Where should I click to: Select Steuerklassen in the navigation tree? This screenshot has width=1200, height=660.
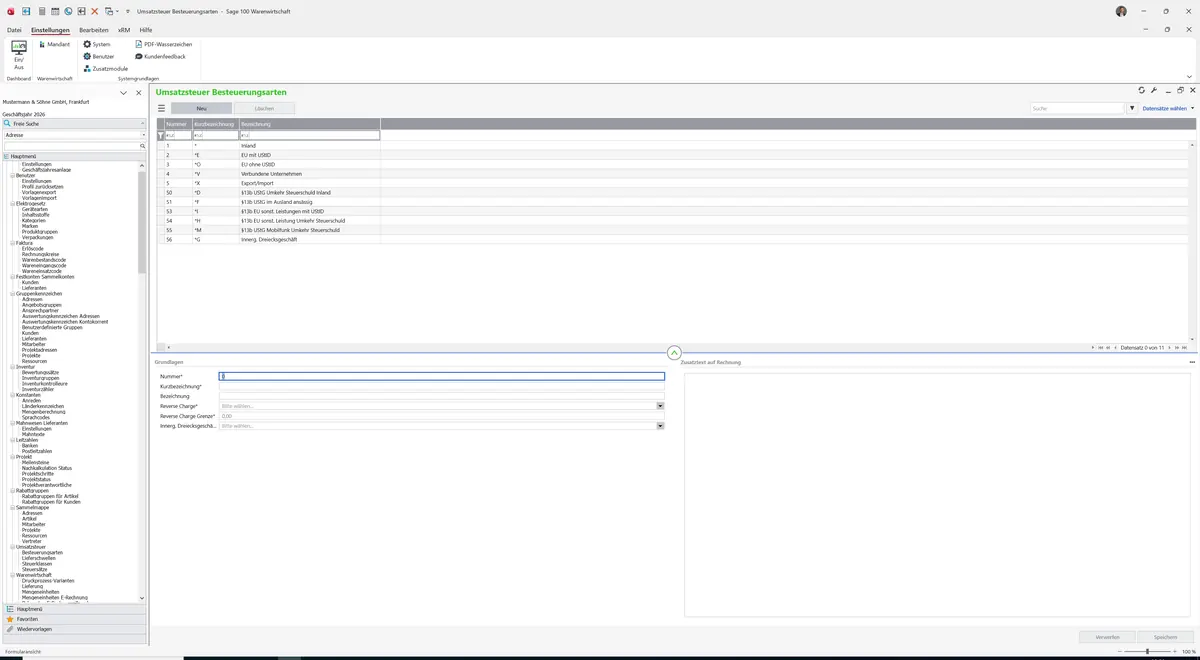point(36,564)
